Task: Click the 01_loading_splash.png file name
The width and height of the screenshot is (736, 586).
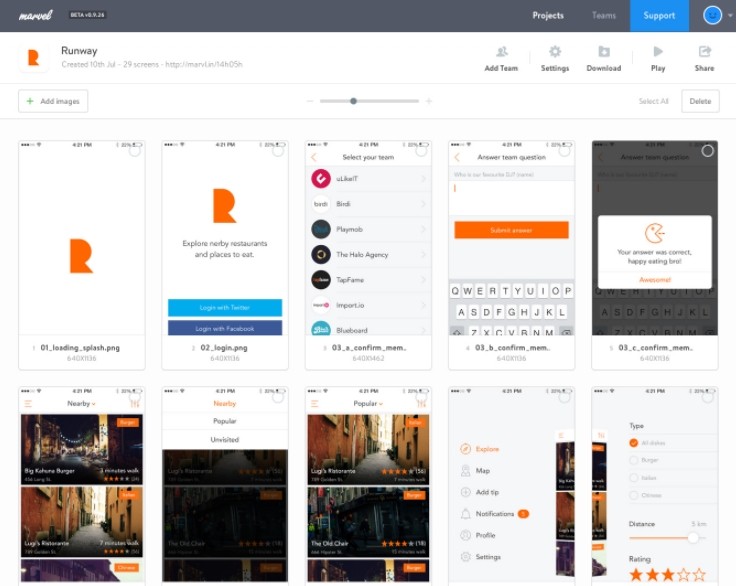Action: (x=80, y=348)
